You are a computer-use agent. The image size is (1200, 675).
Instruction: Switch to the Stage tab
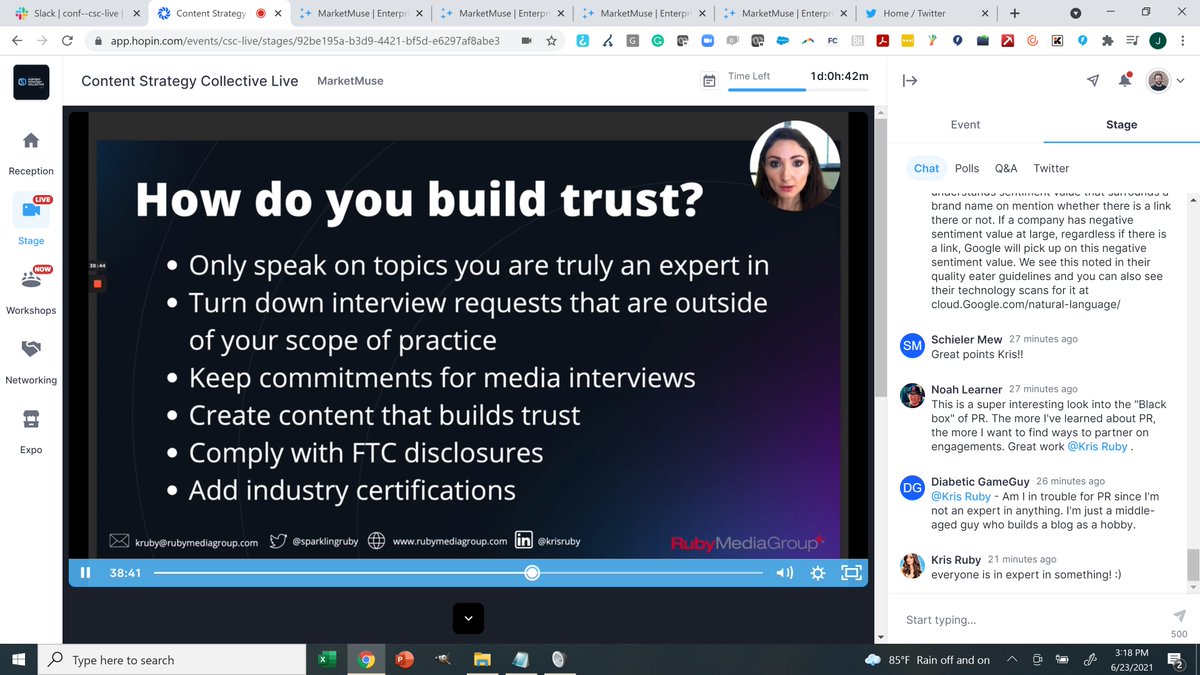tap(1121, 125)
